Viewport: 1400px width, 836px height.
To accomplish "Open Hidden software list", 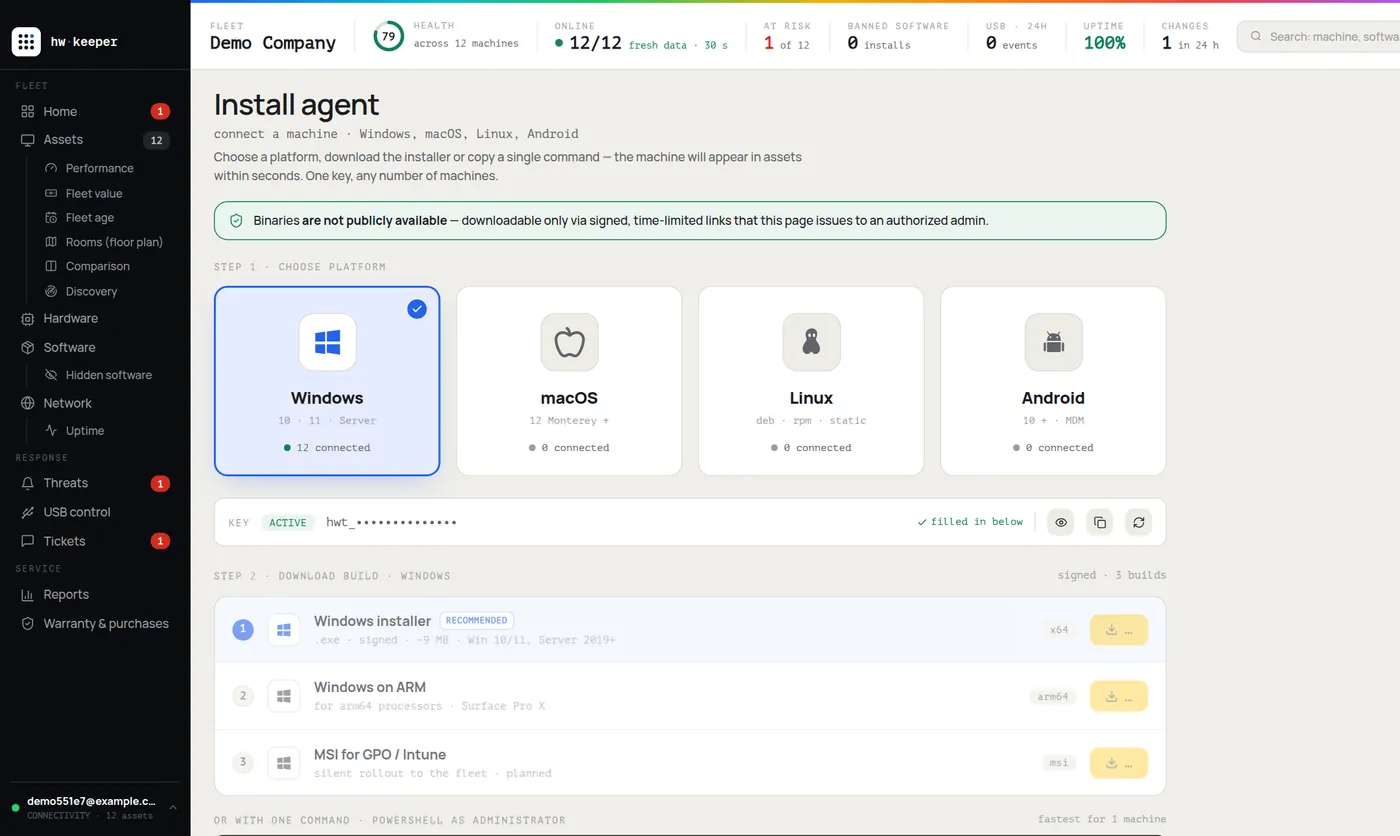I will coord(109,375).
